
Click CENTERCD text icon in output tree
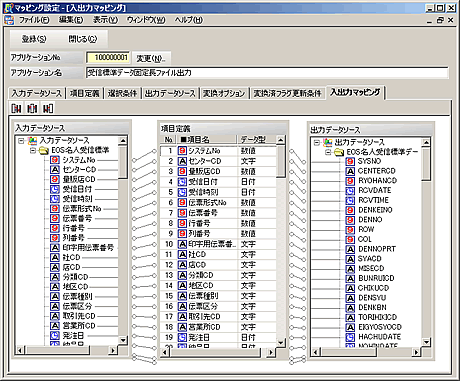350,171
